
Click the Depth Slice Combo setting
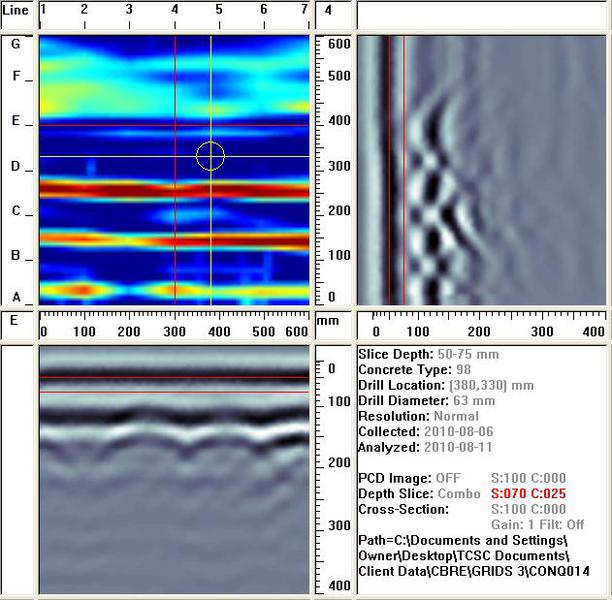tap(459, 494)
